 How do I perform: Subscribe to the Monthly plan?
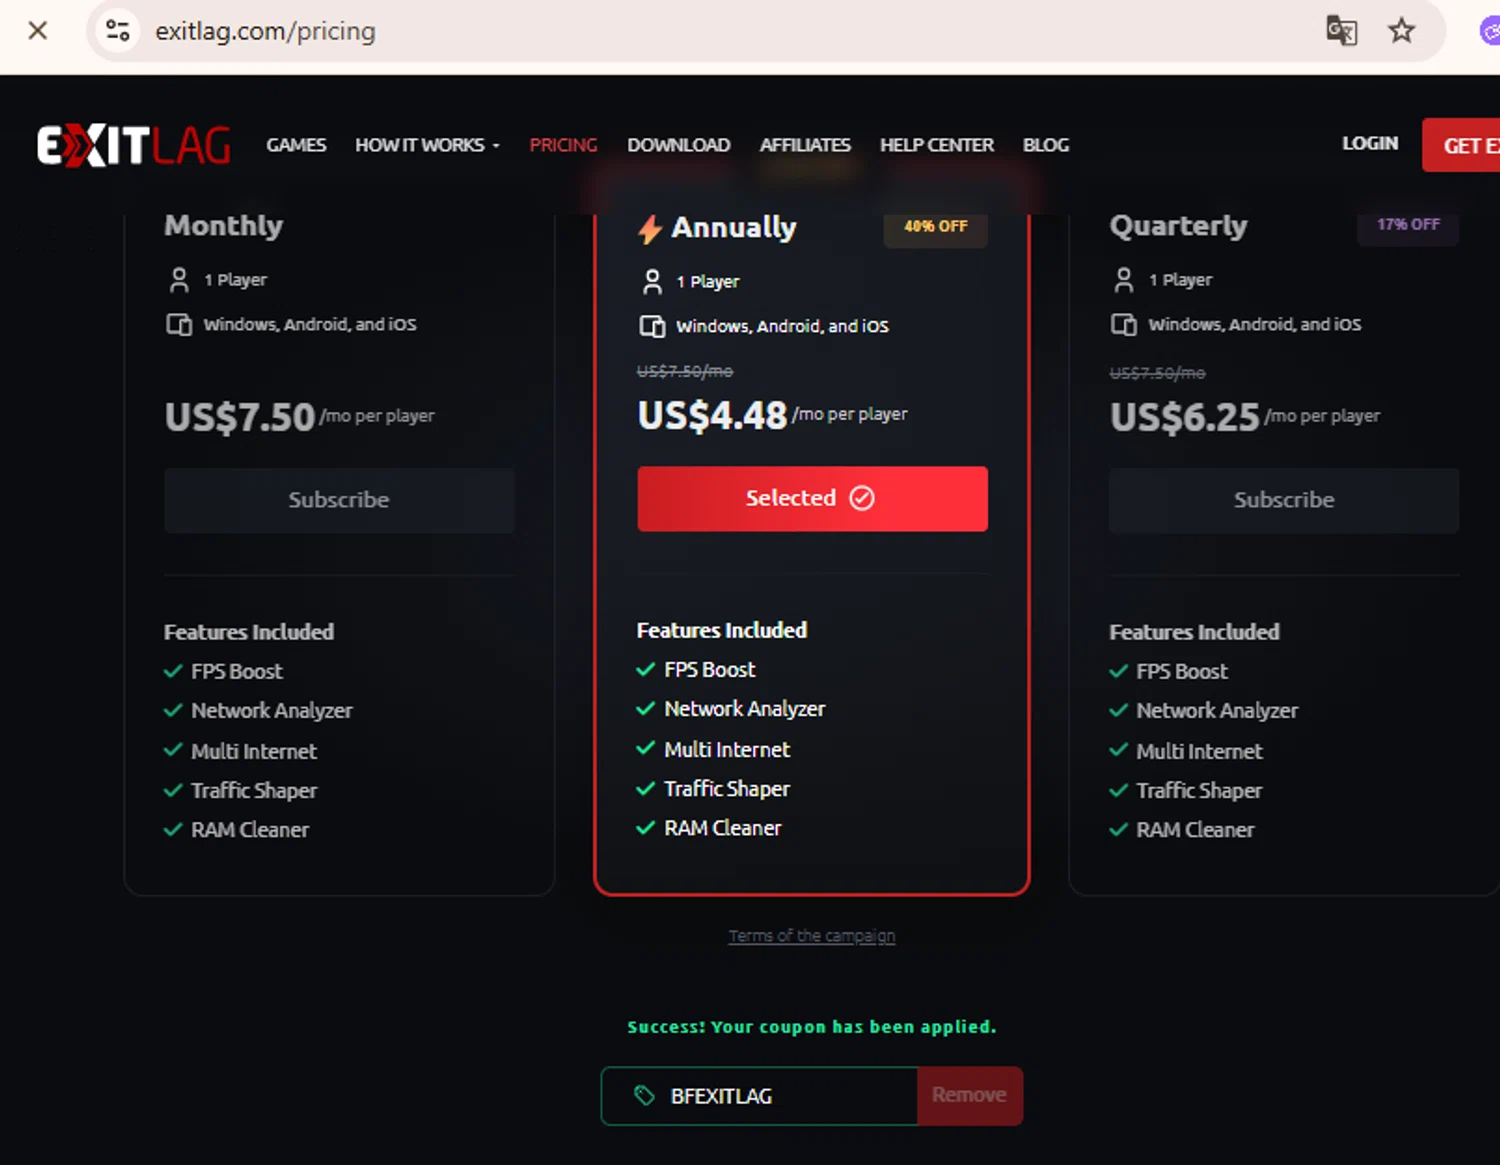(339, 500)
